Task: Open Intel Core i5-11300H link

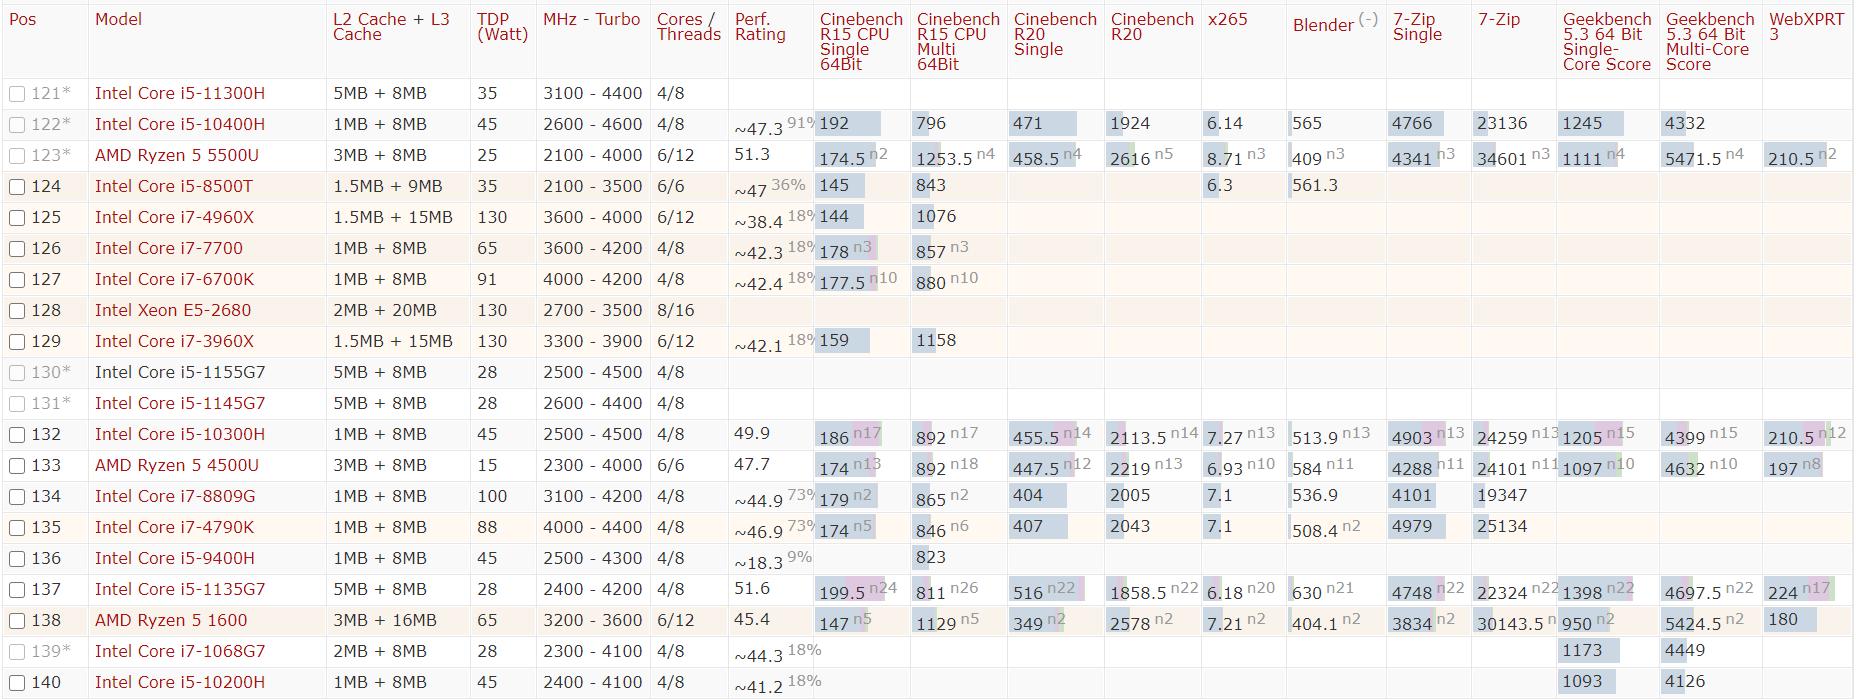Action: coord(180,94)
